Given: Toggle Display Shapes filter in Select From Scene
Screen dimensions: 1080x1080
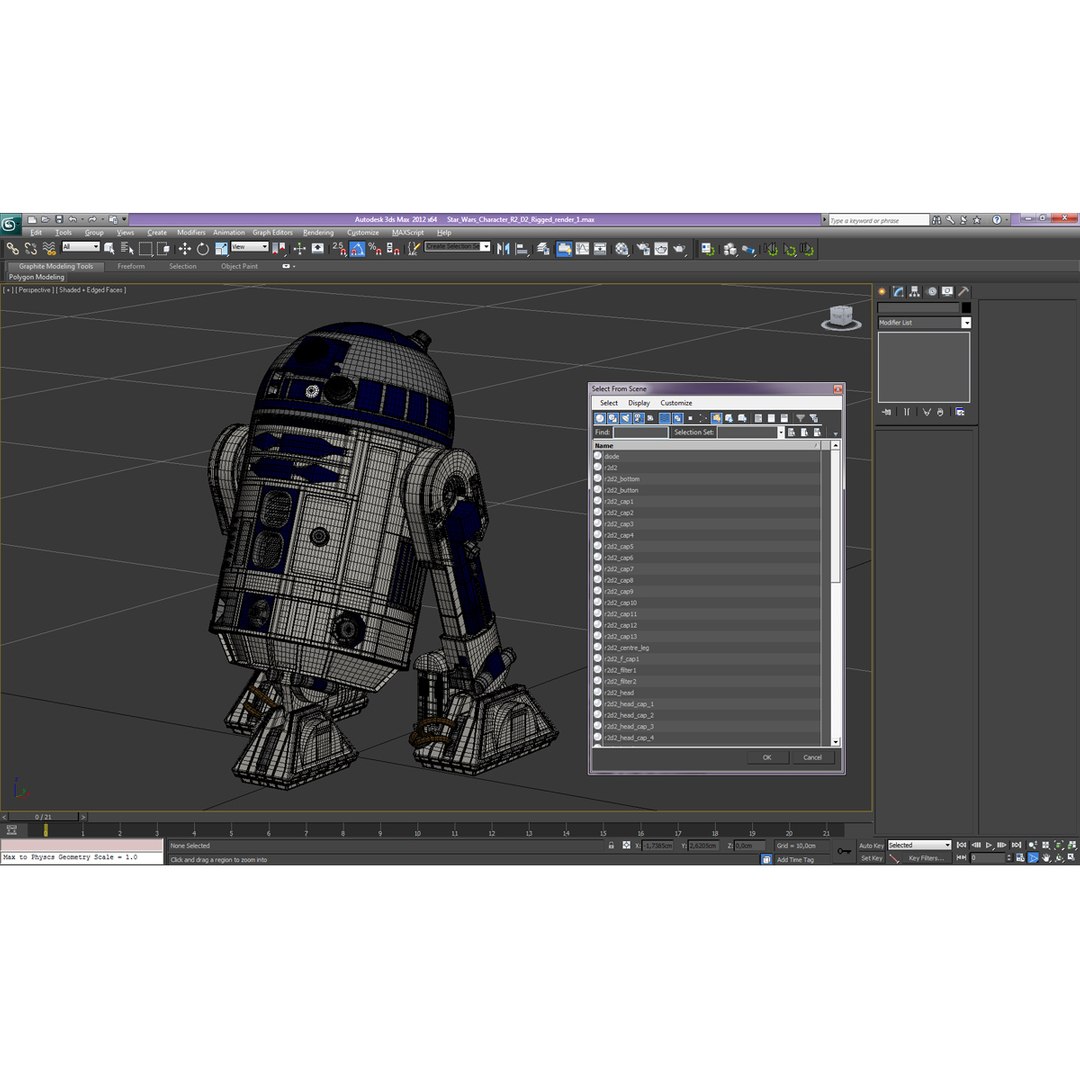Looking at the screenshot, I should 612,418.
